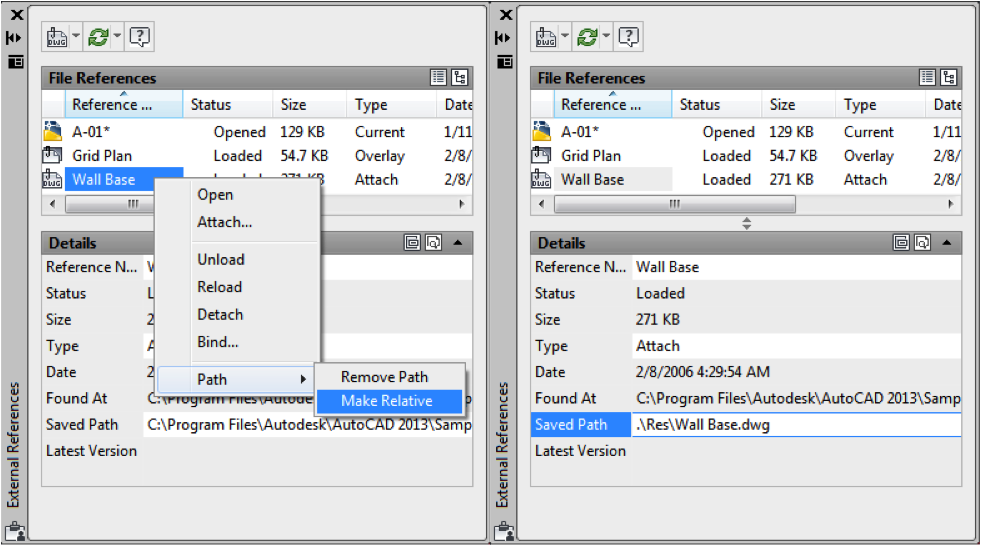This screenshot has width=981, height=546.
Task: Click Saved Path label in right Details
Action: [581, 425]
